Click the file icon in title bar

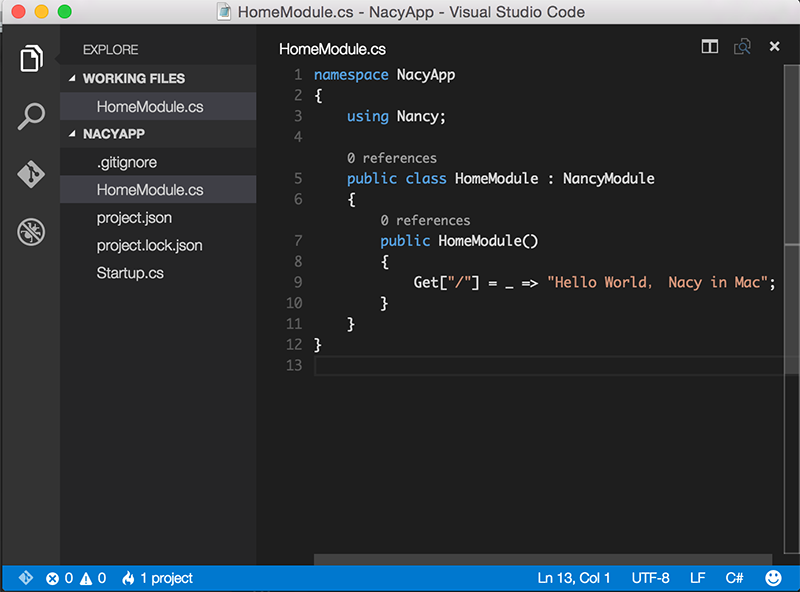(x=223, y=12)
